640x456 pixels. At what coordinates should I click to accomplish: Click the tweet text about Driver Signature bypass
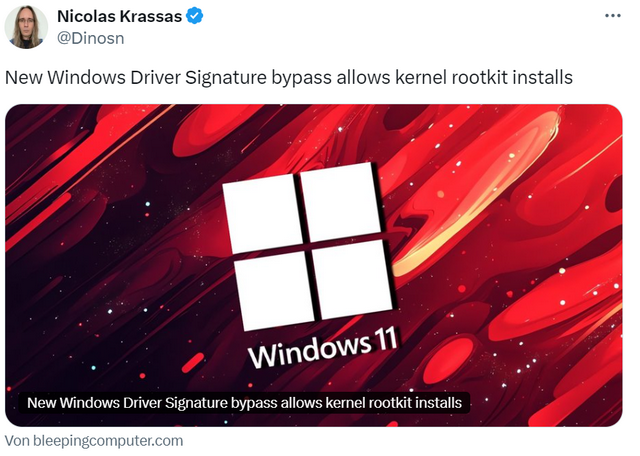[289, 78]
